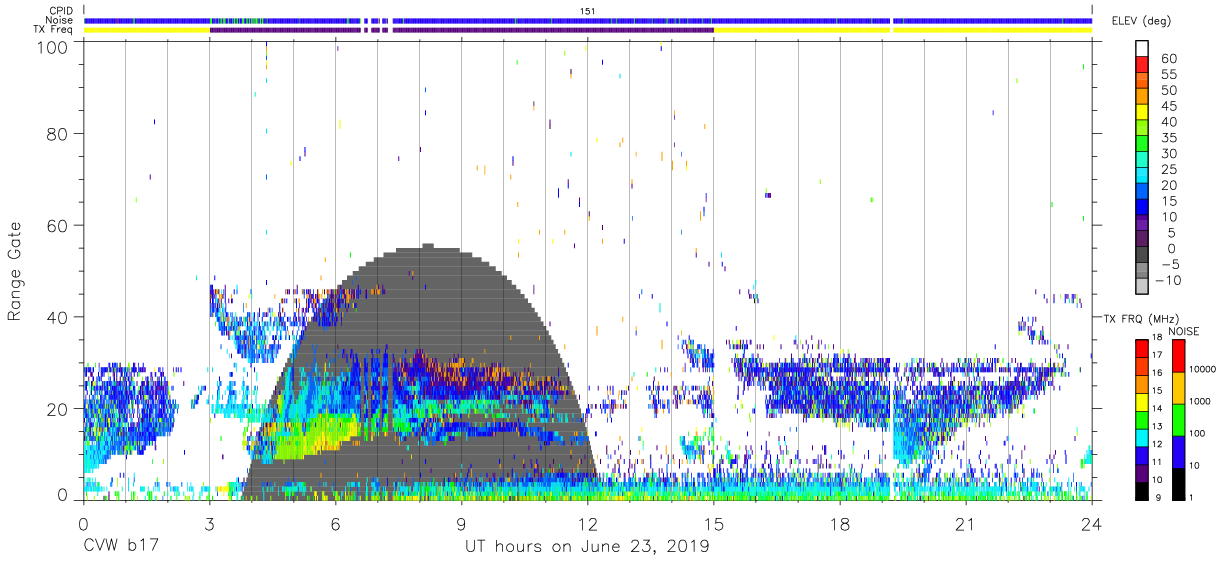This screenshot has width=1228, height=567.
Task: Click the purple segment of the TX Freq strip
Action: pos(461,29)
